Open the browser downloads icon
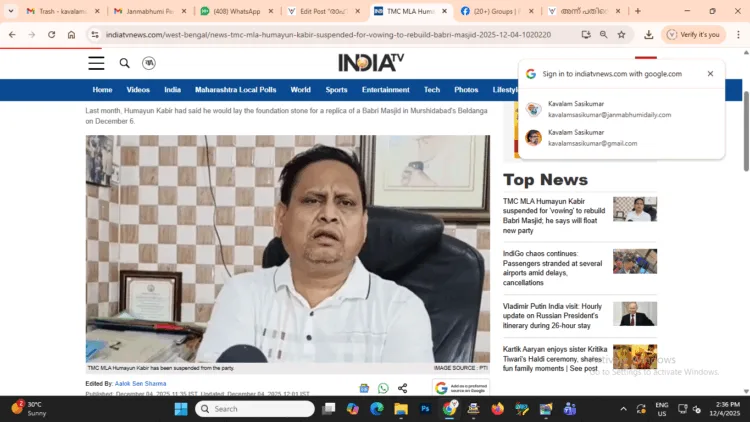The image size is (750, 422). click(648, 34)
